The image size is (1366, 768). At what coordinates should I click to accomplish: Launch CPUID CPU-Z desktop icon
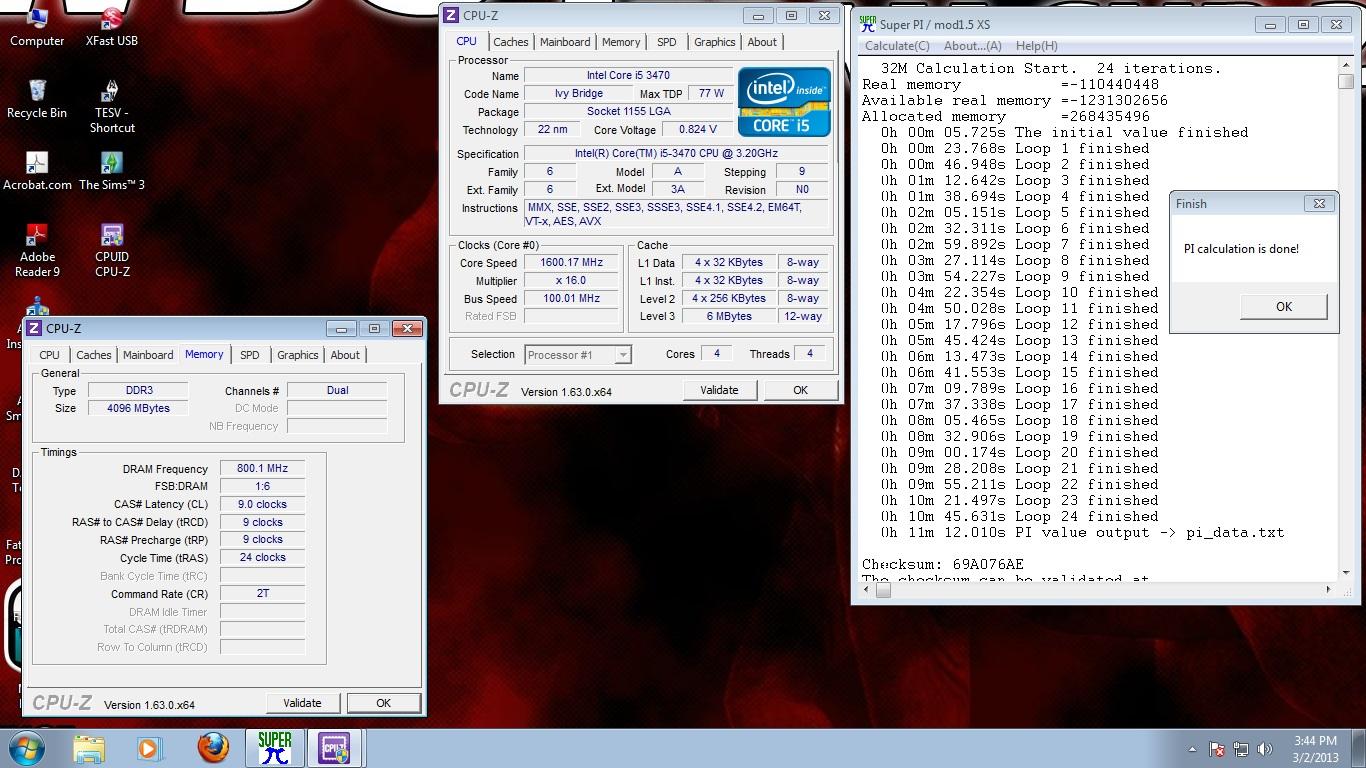click(112, 250)
